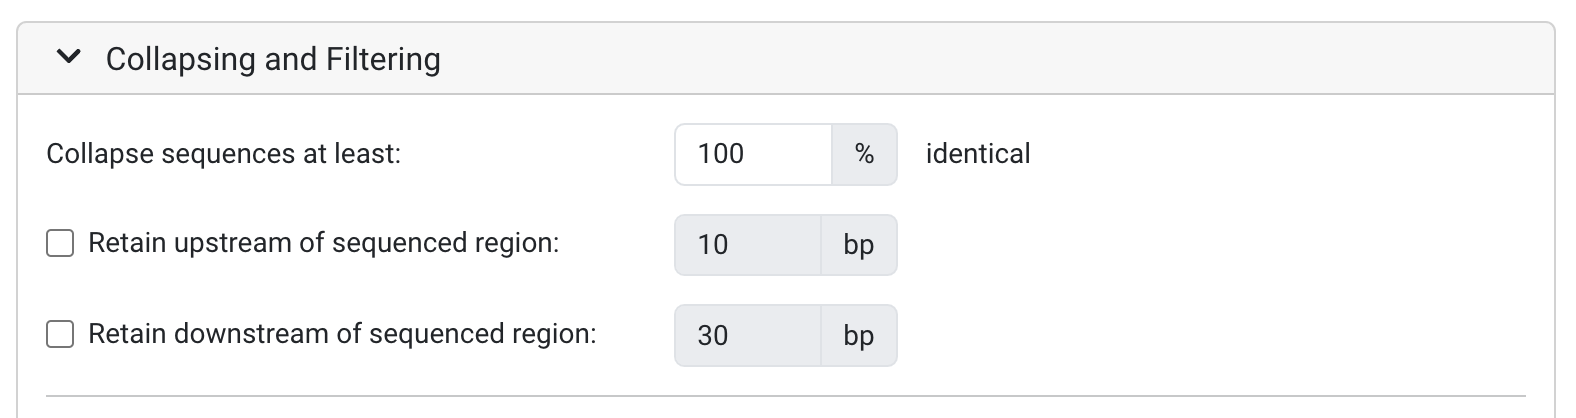Click the 'identical' text label

coord(977,154)
